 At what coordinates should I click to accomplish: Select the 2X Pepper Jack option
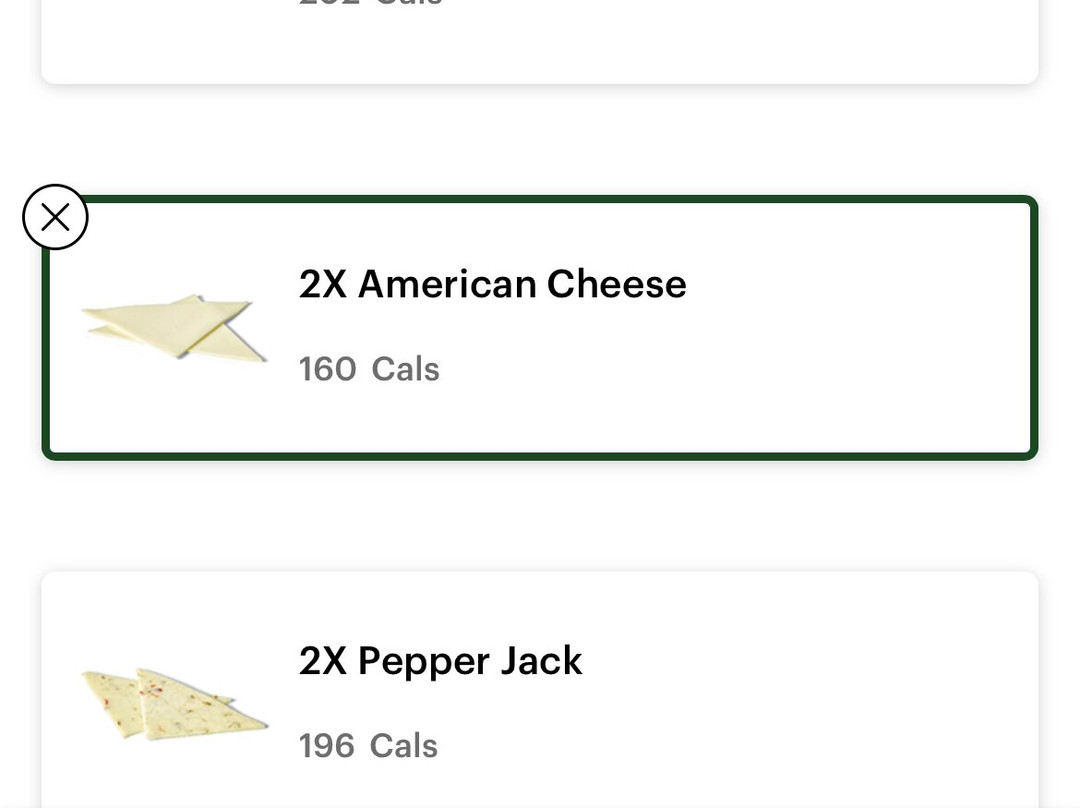[x=540, y=690]
